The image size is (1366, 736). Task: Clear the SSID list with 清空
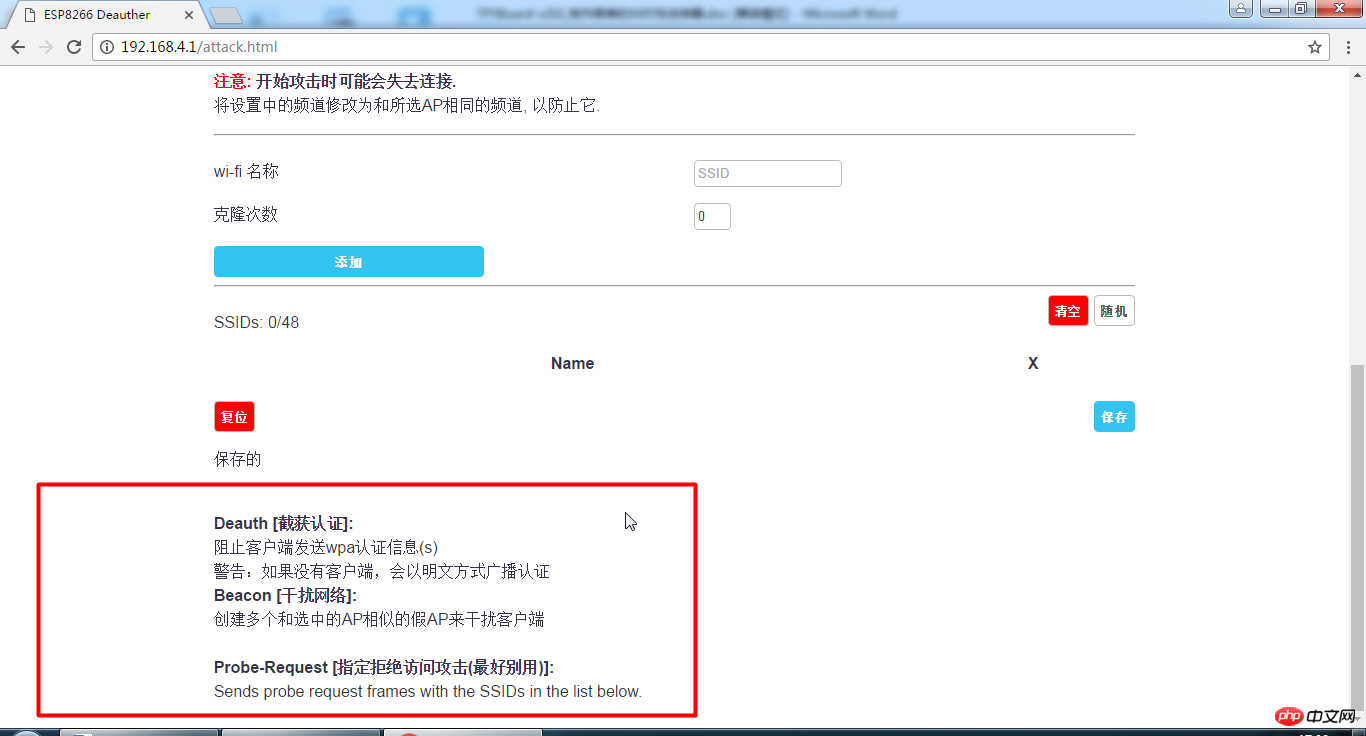pos(1068,311)
